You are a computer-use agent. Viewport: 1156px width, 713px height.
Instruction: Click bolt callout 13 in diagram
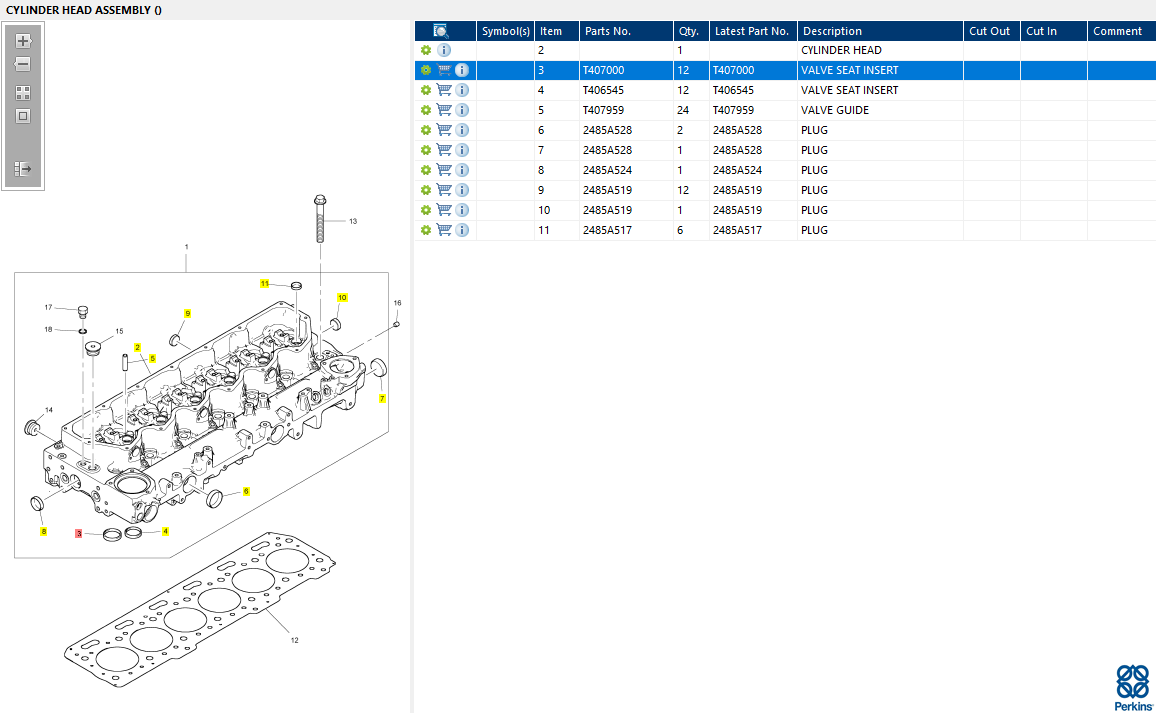tap(353, 221)
